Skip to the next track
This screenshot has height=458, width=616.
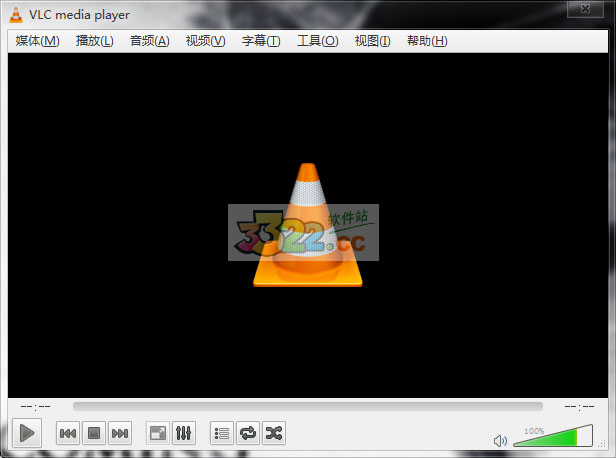tap(120, 433)
